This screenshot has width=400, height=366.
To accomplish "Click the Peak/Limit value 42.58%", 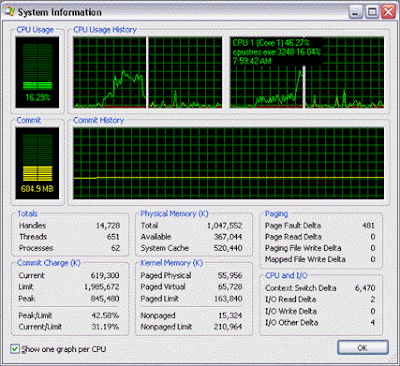I will 105,315.
